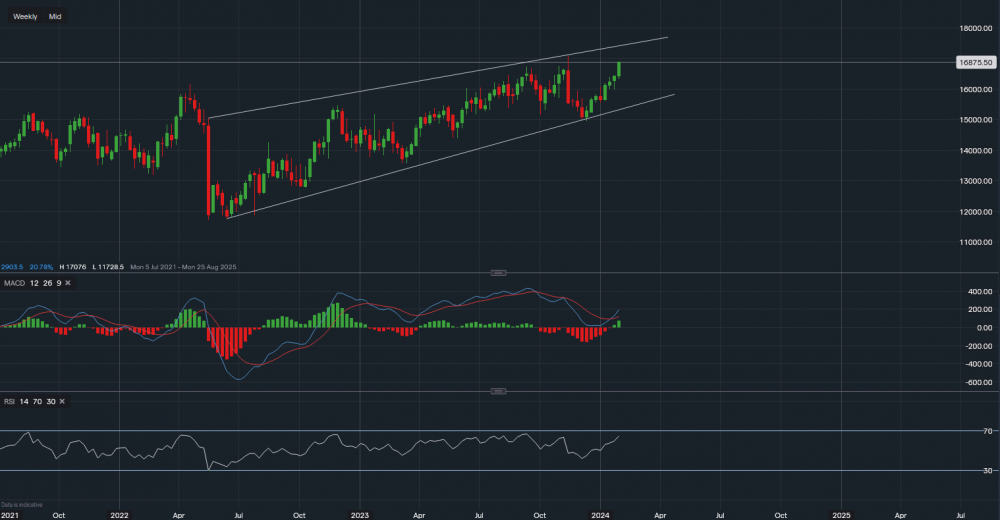
Task: Click the 16875.50 current price tag
Action: [x=974, y=62]
